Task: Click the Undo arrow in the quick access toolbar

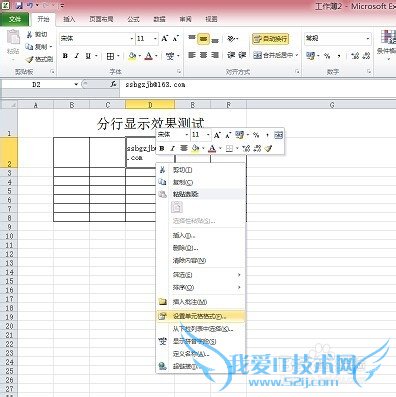Action: [30, 5]
